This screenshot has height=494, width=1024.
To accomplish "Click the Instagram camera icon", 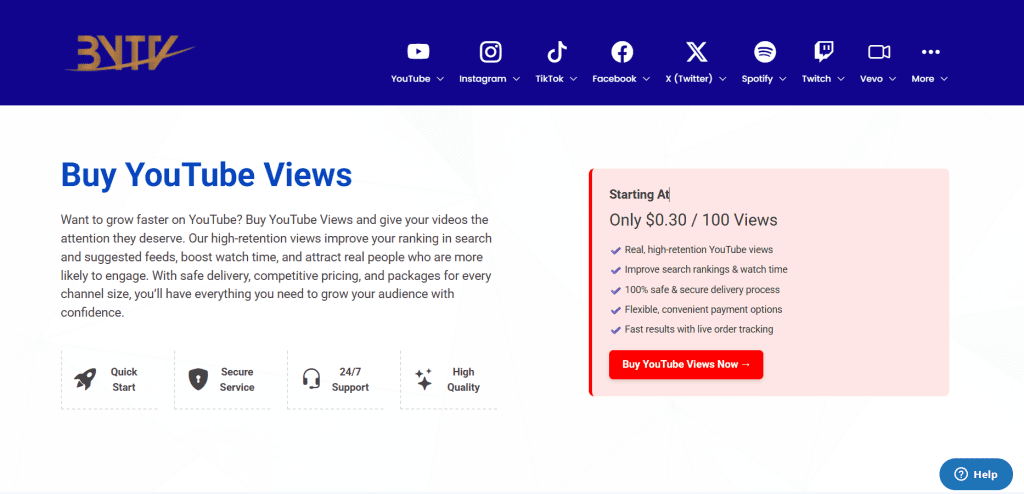I will (x=490, y=52).
